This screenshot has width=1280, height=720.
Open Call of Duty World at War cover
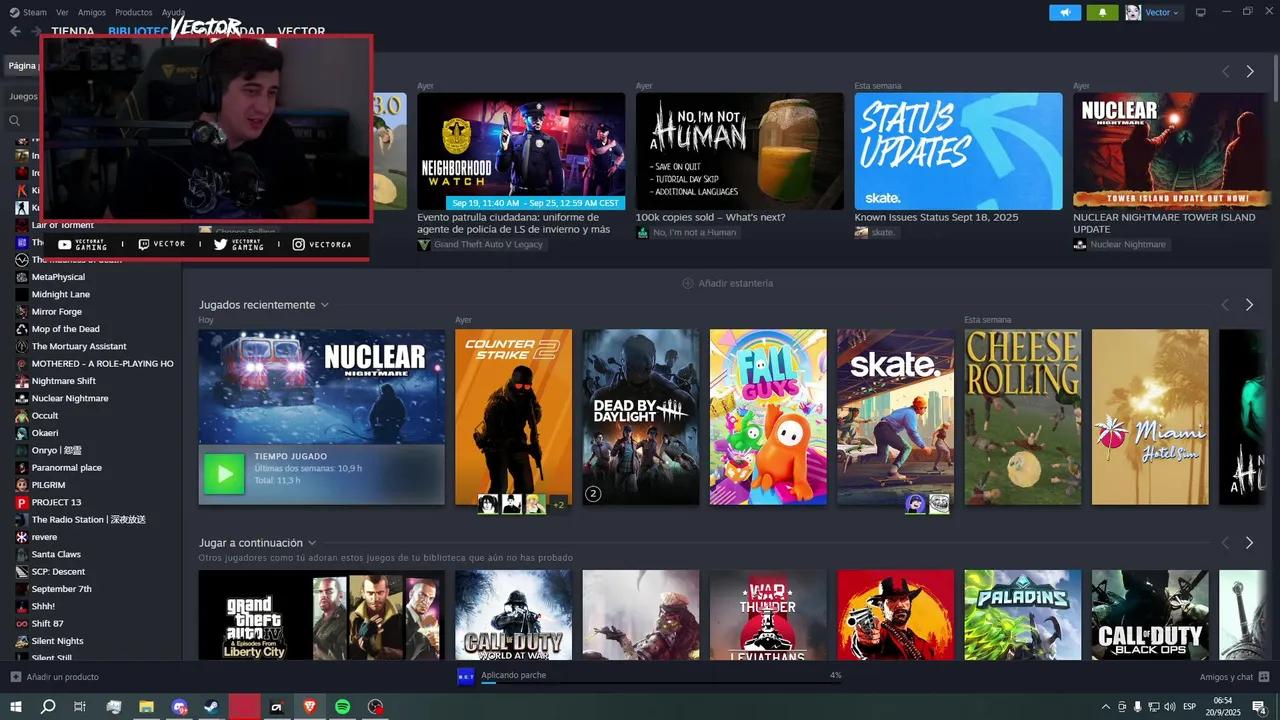pyautogui.click(x=513, y=615)
